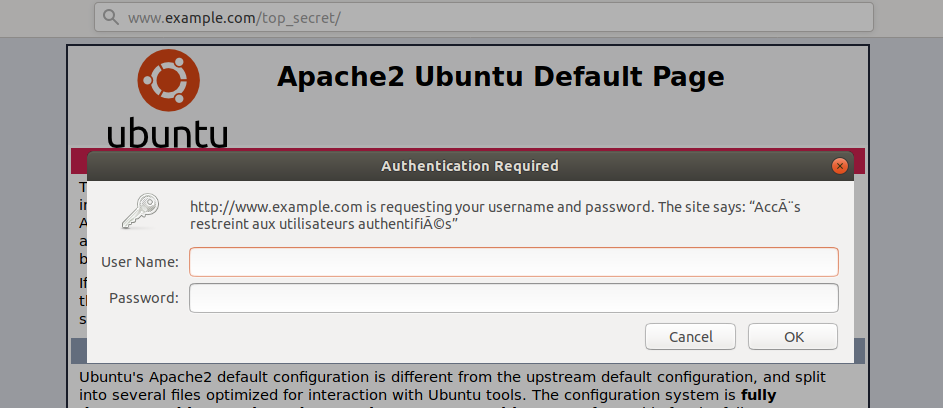Focus the Password input field
Screen dimensions: 943x408
pos(513,298)
